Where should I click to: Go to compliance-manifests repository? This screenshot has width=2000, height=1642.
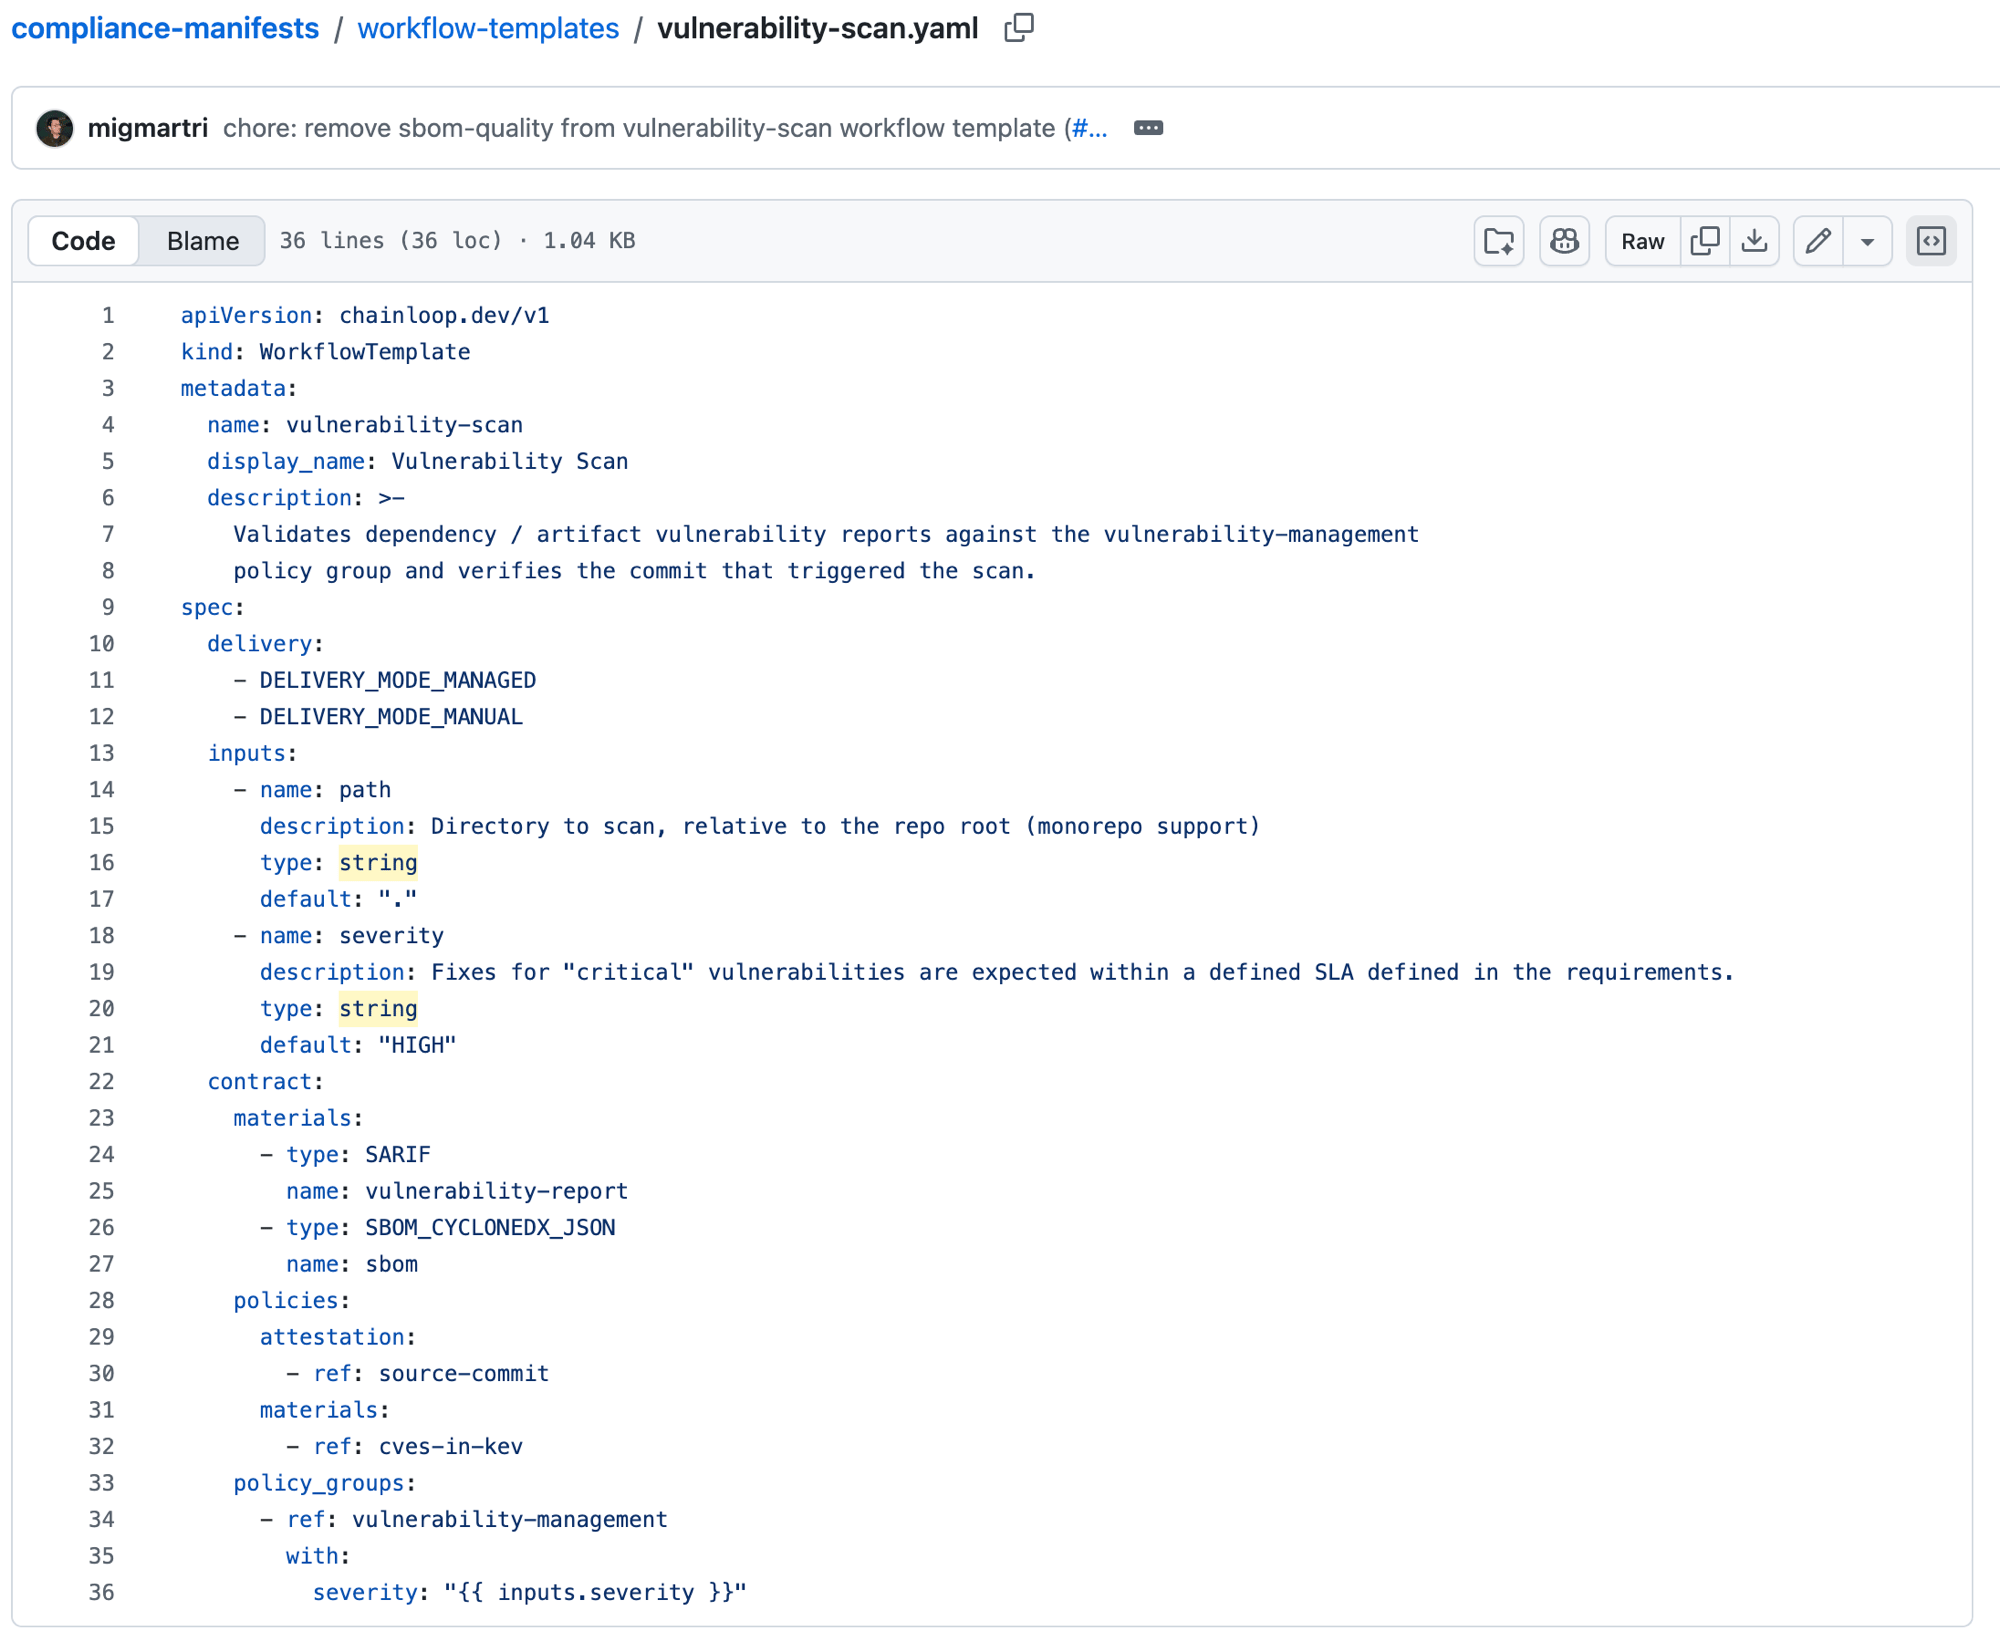[165, 28]
